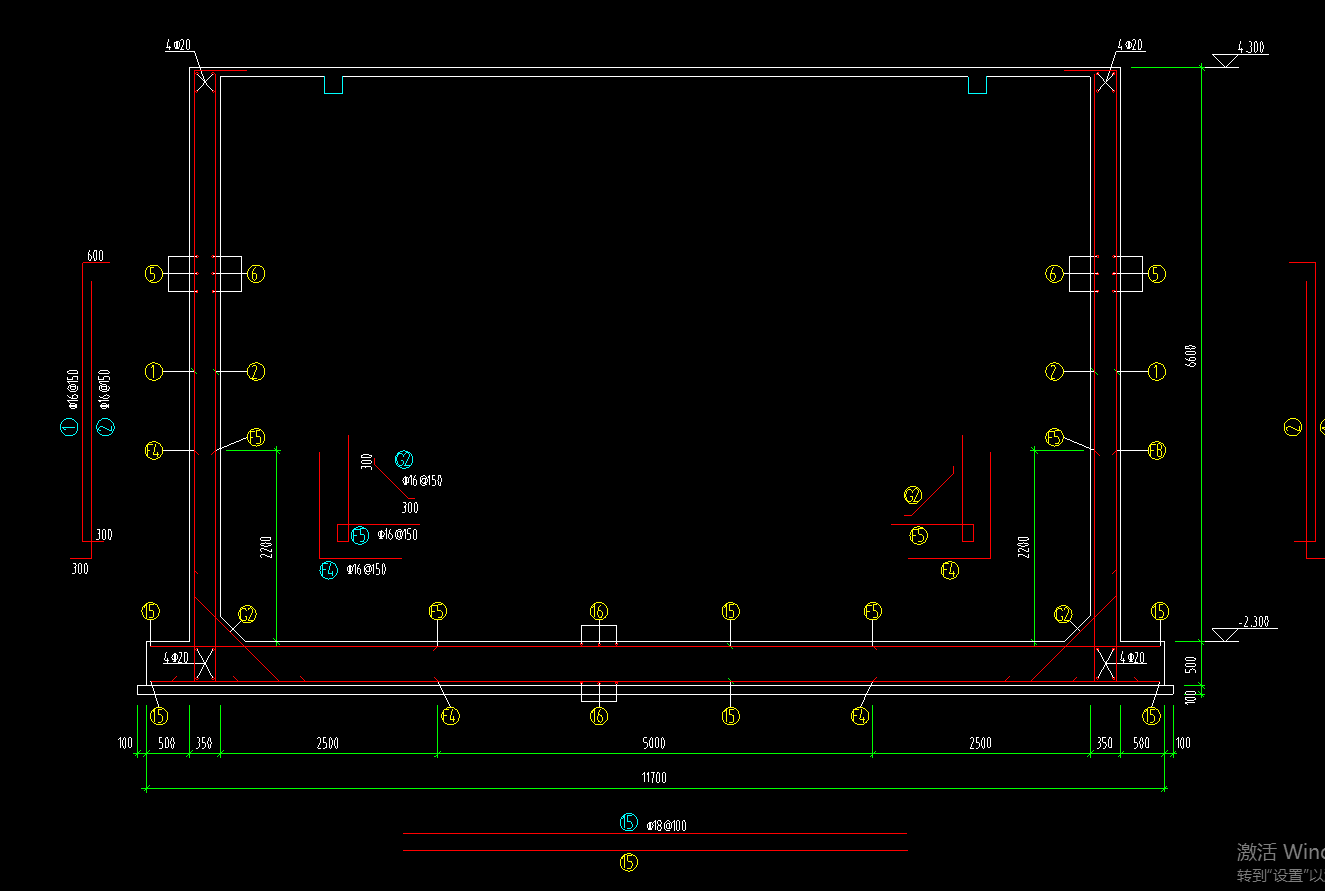Click yellow G2 tag in the right detail
Viewport: 1325px width, 891px height.
(913, 495)
